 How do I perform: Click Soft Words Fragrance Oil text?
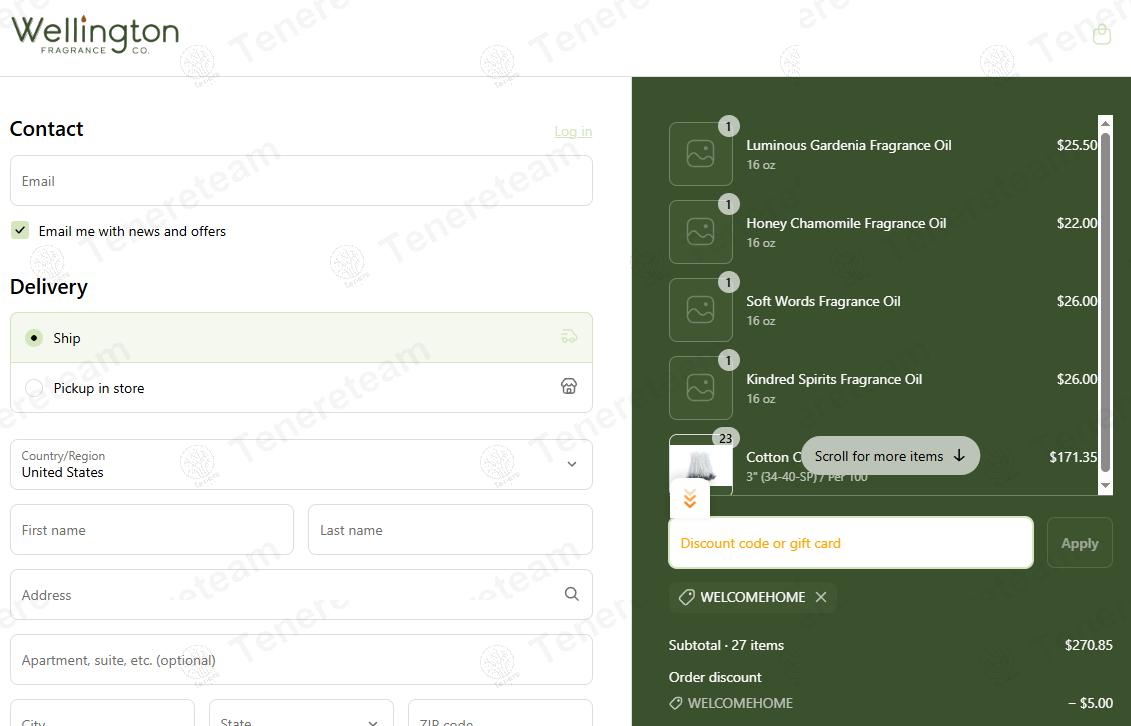coord(823,301)
